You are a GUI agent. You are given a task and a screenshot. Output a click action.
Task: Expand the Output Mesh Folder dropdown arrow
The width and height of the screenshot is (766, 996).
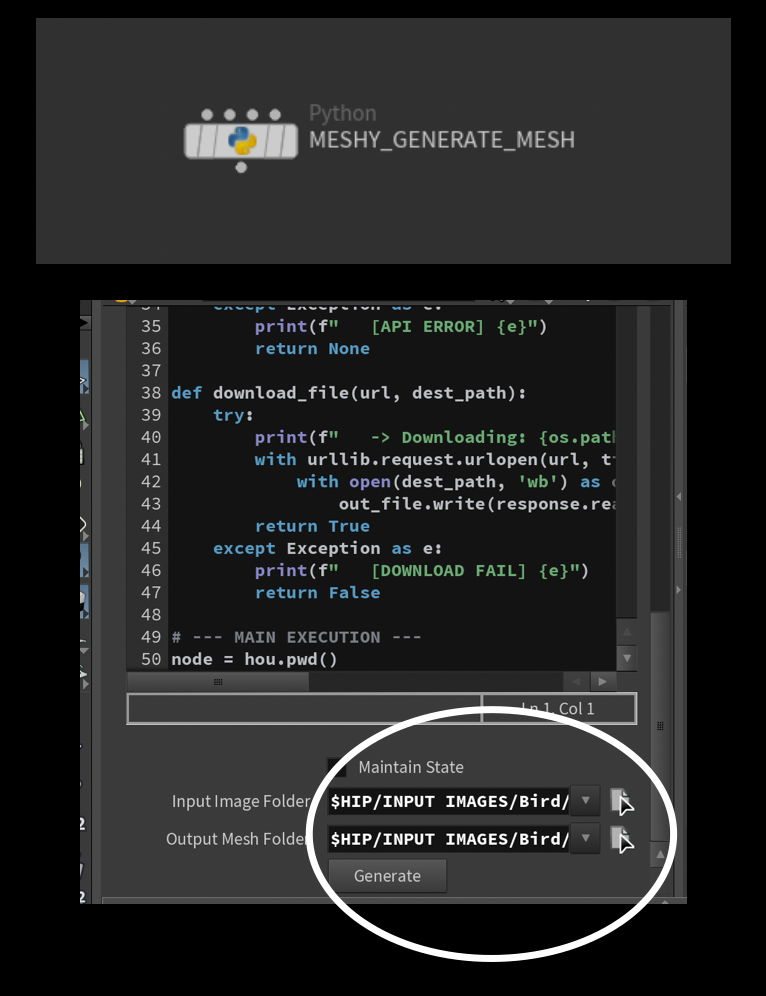pos(586,838)
